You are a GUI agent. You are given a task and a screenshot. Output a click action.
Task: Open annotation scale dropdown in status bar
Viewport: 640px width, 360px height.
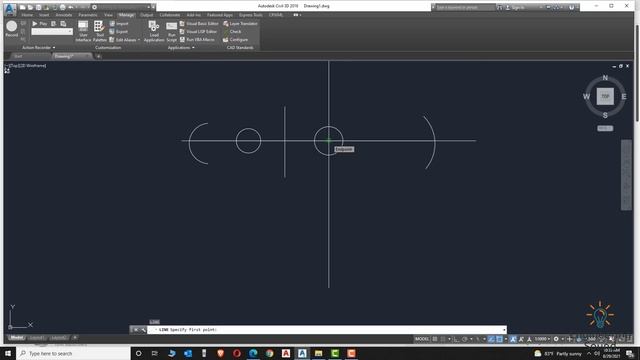pyautogui.click(x=542, y=339)
